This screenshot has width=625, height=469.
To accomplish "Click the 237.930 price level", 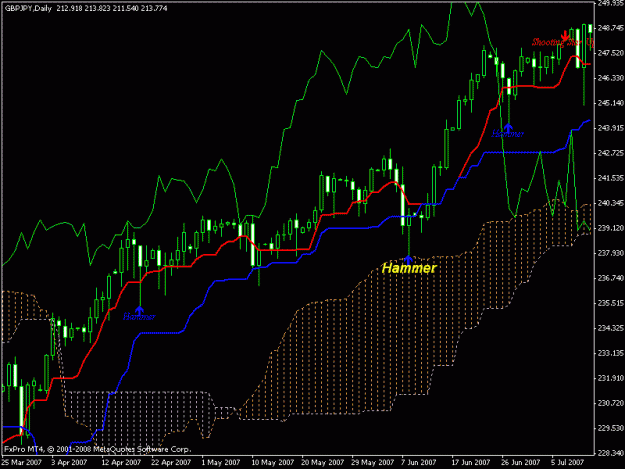I will coord(610,253).
